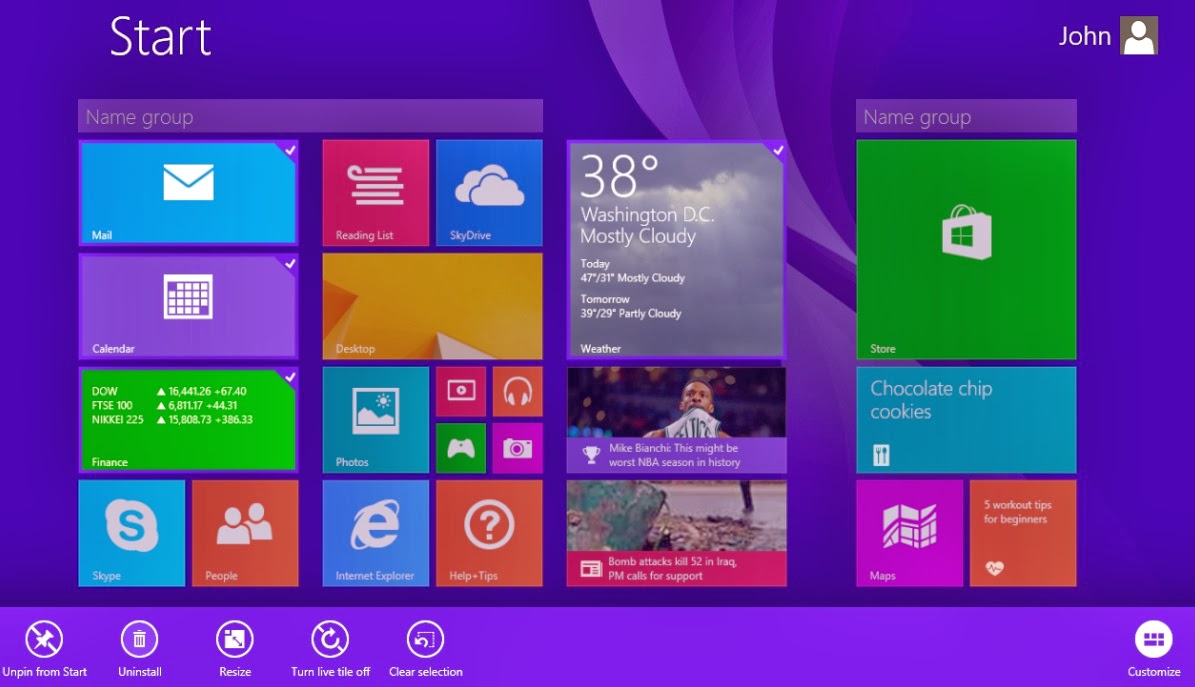Open the small Games controller tile
The width and height of the screenshot is (1195, 687).
pyautogui.click(x=461, y=448)
